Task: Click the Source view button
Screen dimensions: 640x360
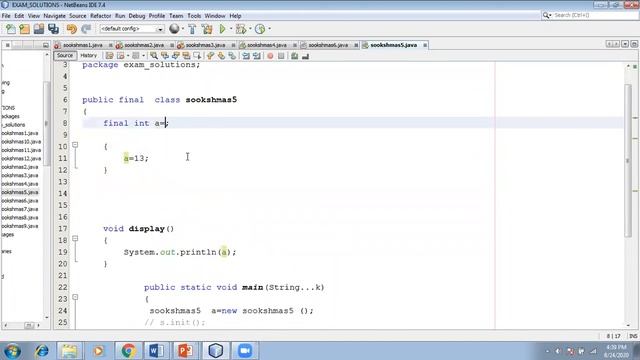Action: pyautogui.click(x=64, y=56)
